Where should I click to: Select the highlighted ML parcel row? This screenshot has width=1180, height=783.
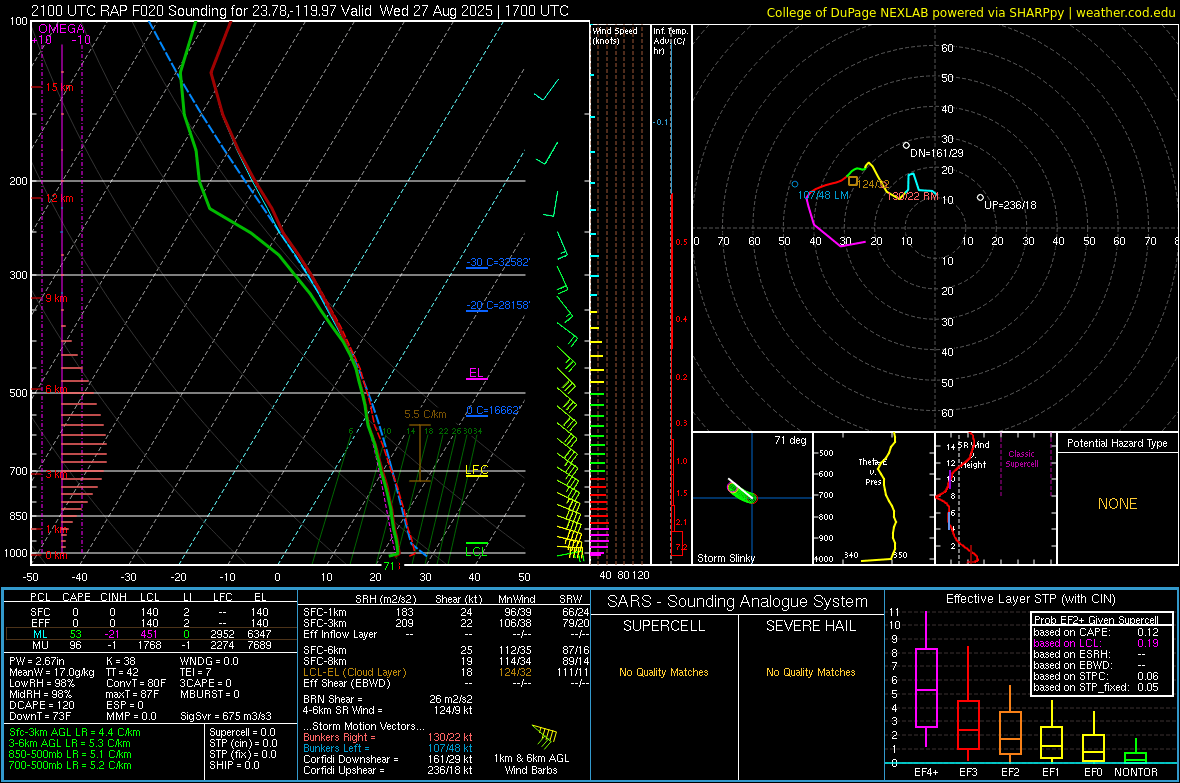[x=150, y=634]
